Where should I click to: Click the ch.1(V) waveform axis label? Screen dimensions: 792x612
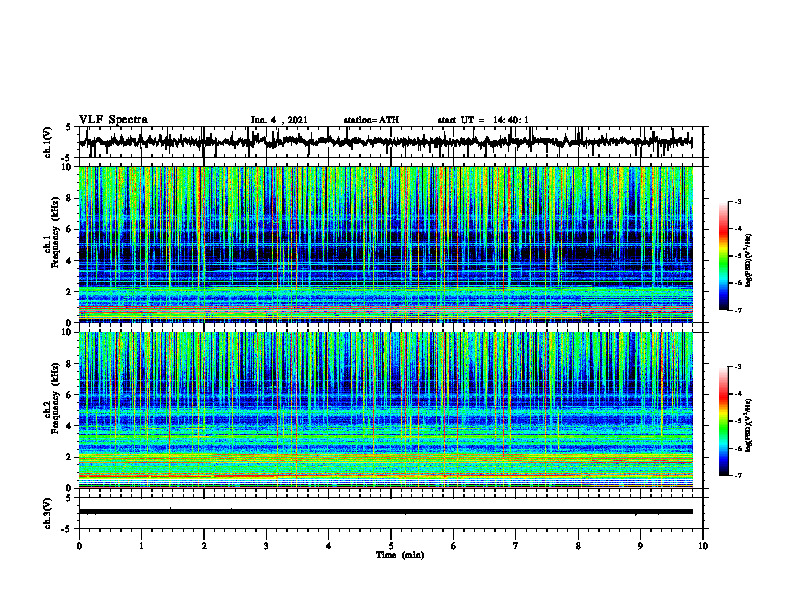click(48, 142)
